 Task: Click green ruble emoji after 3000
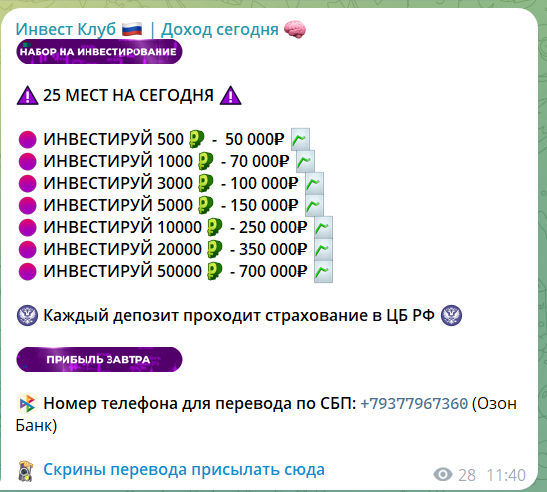click(205, 183)
